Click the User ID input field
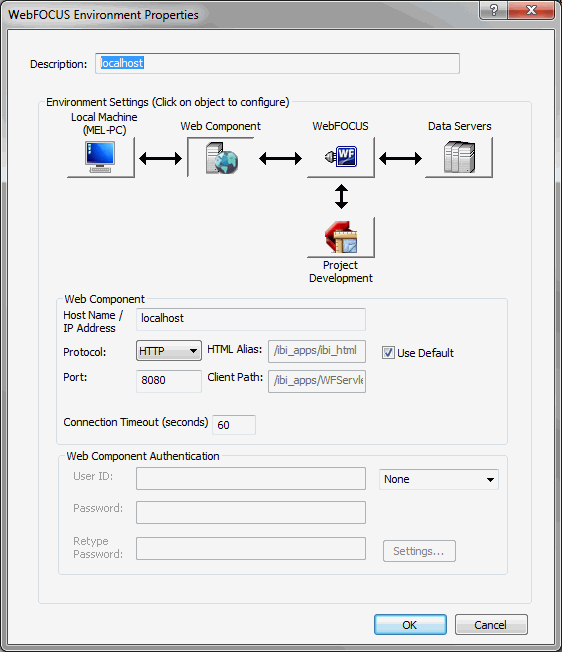 pos(251,479)
